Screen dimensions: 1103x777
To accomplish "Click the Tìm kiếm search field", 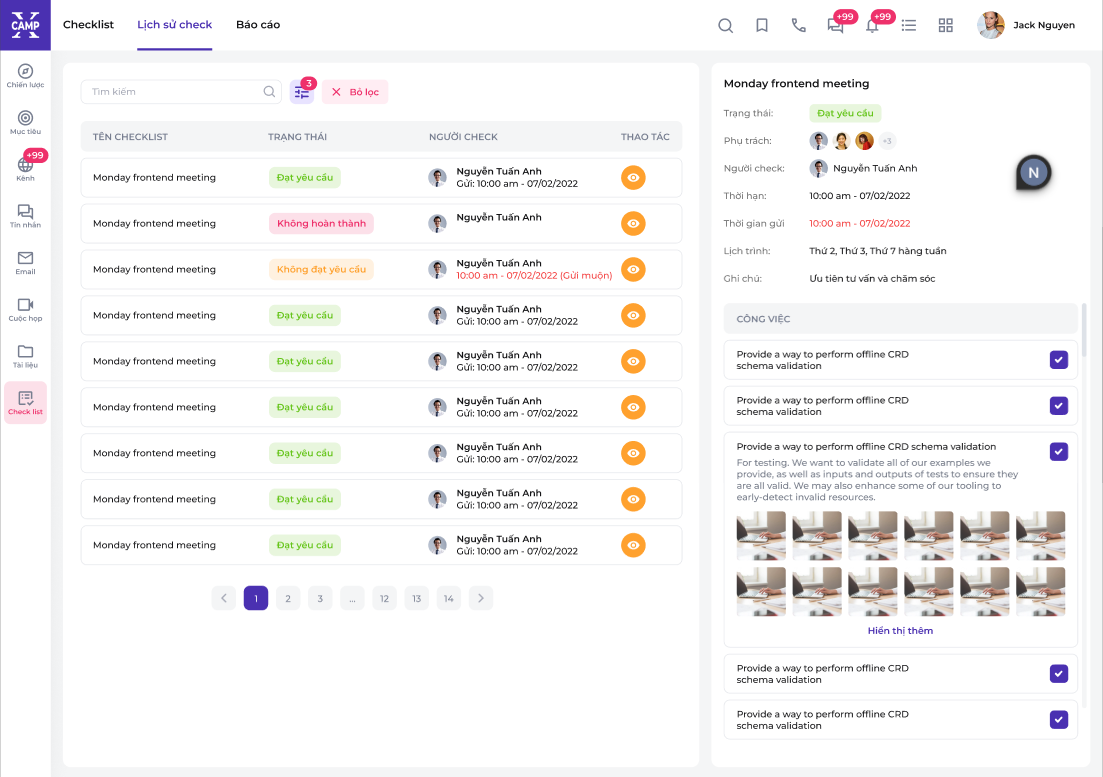I will coord(170,92).
